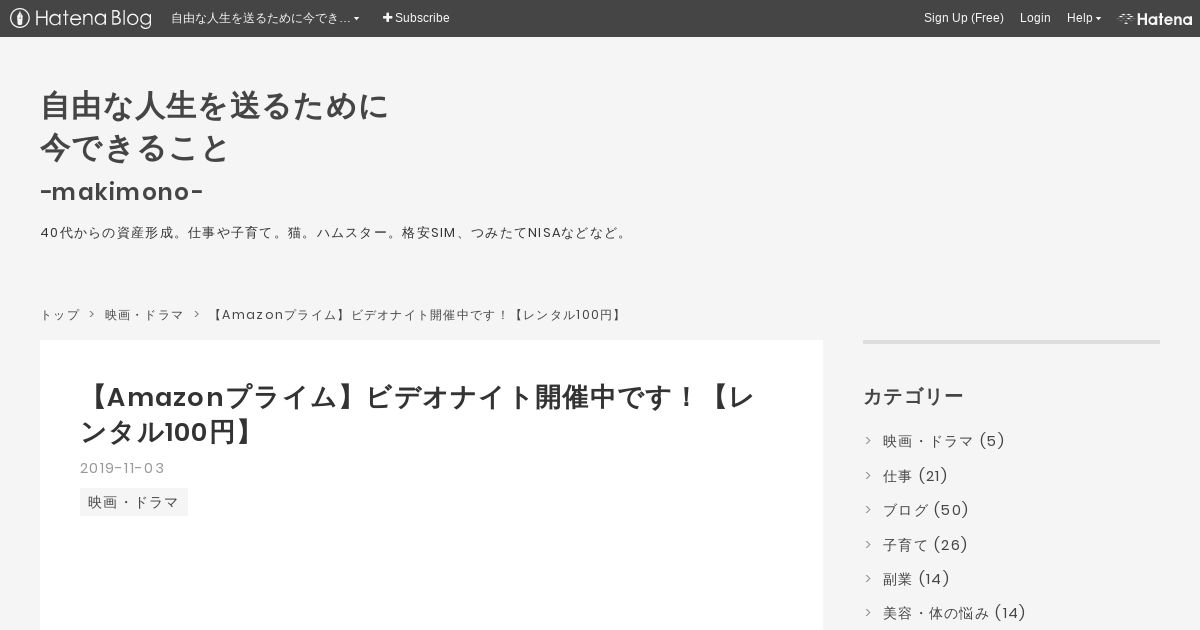The height and width of the screenshot is (630, 1200).
Task: Open category 仕事 (21)
Action: pyautogui.click(x=915, y=476)
